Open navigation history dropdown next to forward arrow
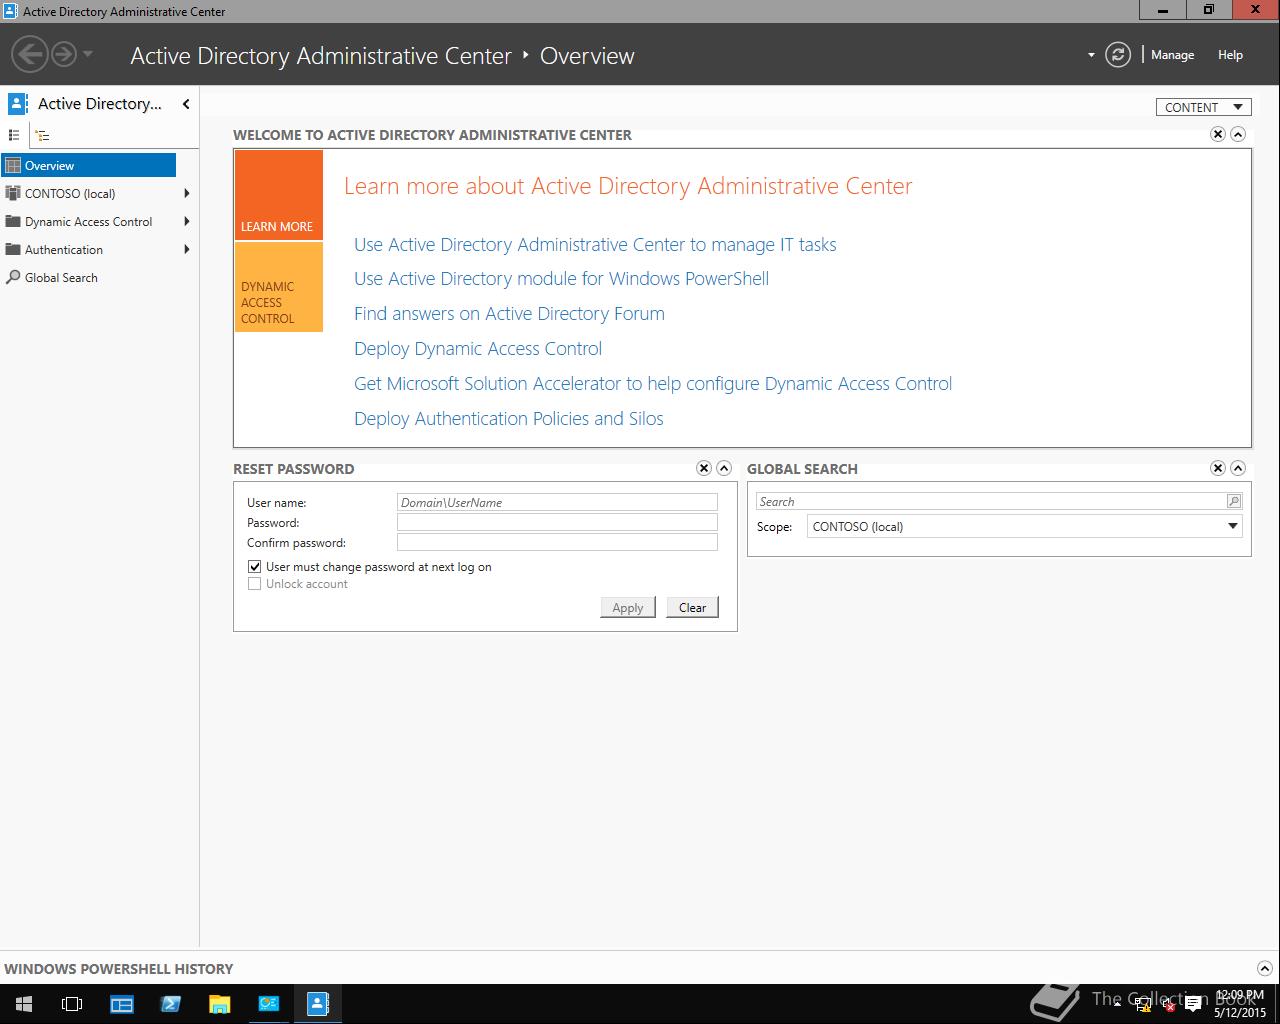The image size is (1280, 1024). pyautogui.click(x=88, y=54)
